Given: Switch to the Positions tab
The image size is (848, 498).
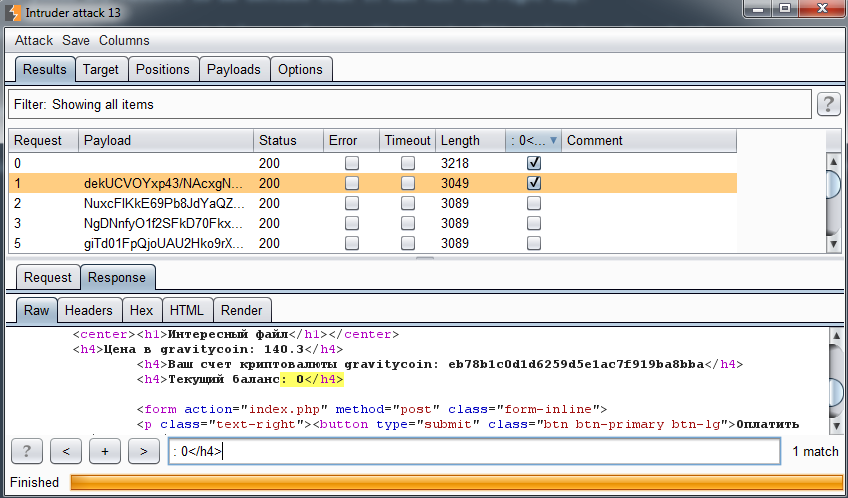Looking at the screenshot, I should coord(163,70).
